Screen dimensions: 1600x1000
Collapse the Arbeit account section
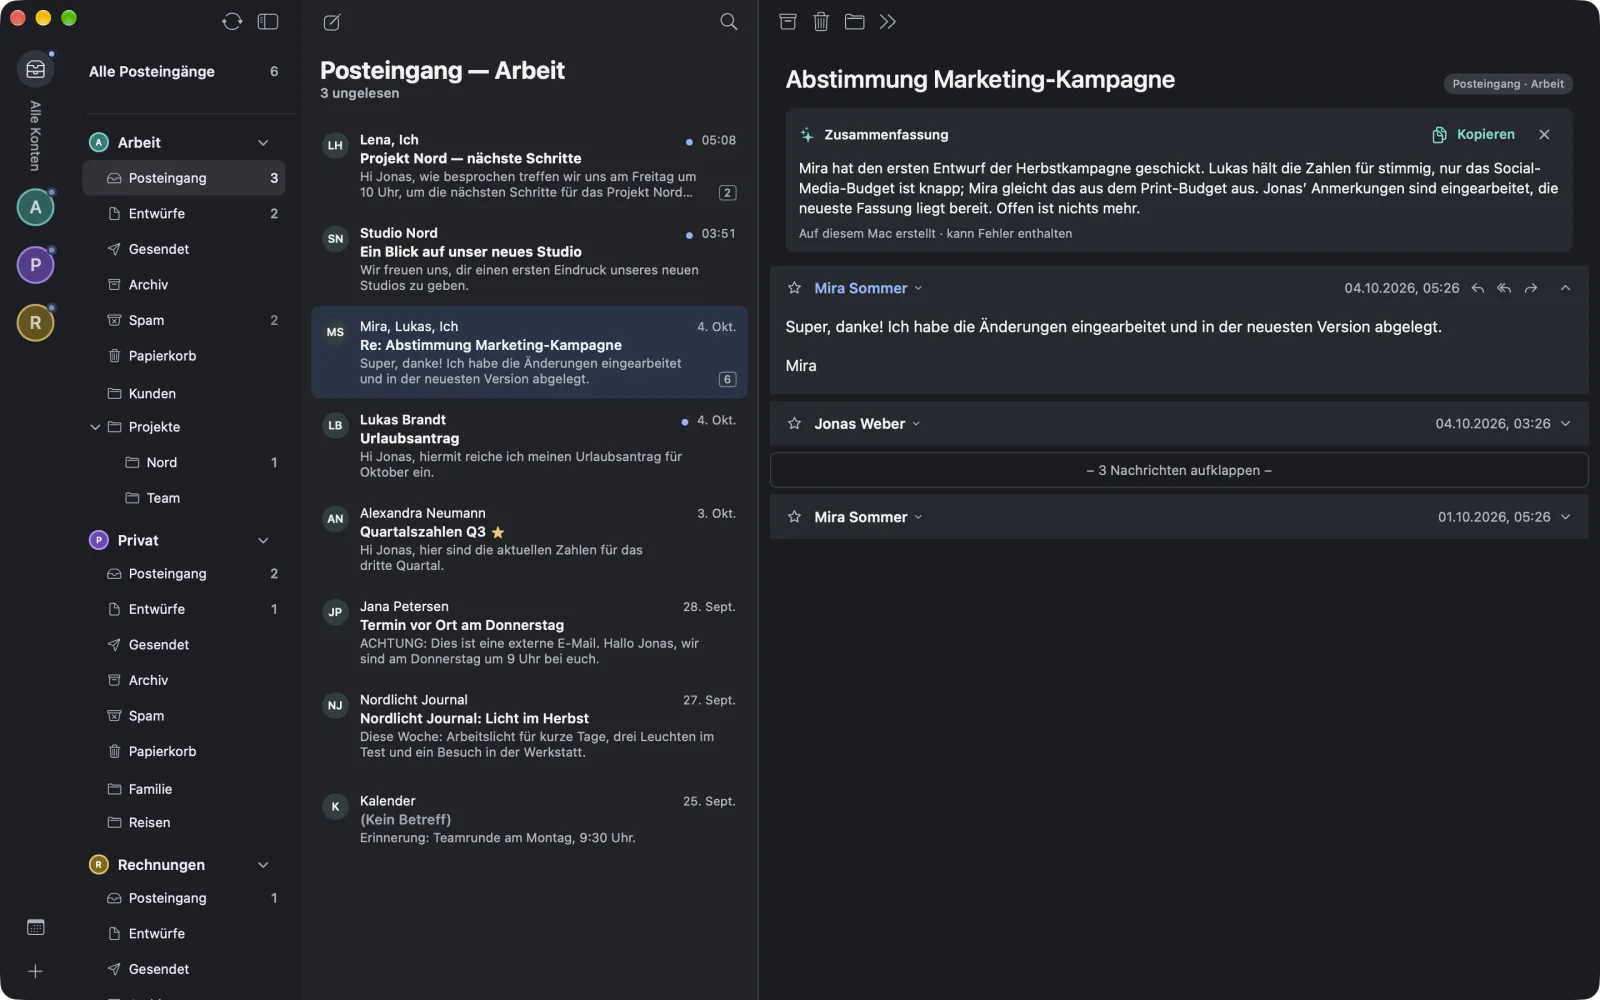pyautogui.click(x=263, y=143)
